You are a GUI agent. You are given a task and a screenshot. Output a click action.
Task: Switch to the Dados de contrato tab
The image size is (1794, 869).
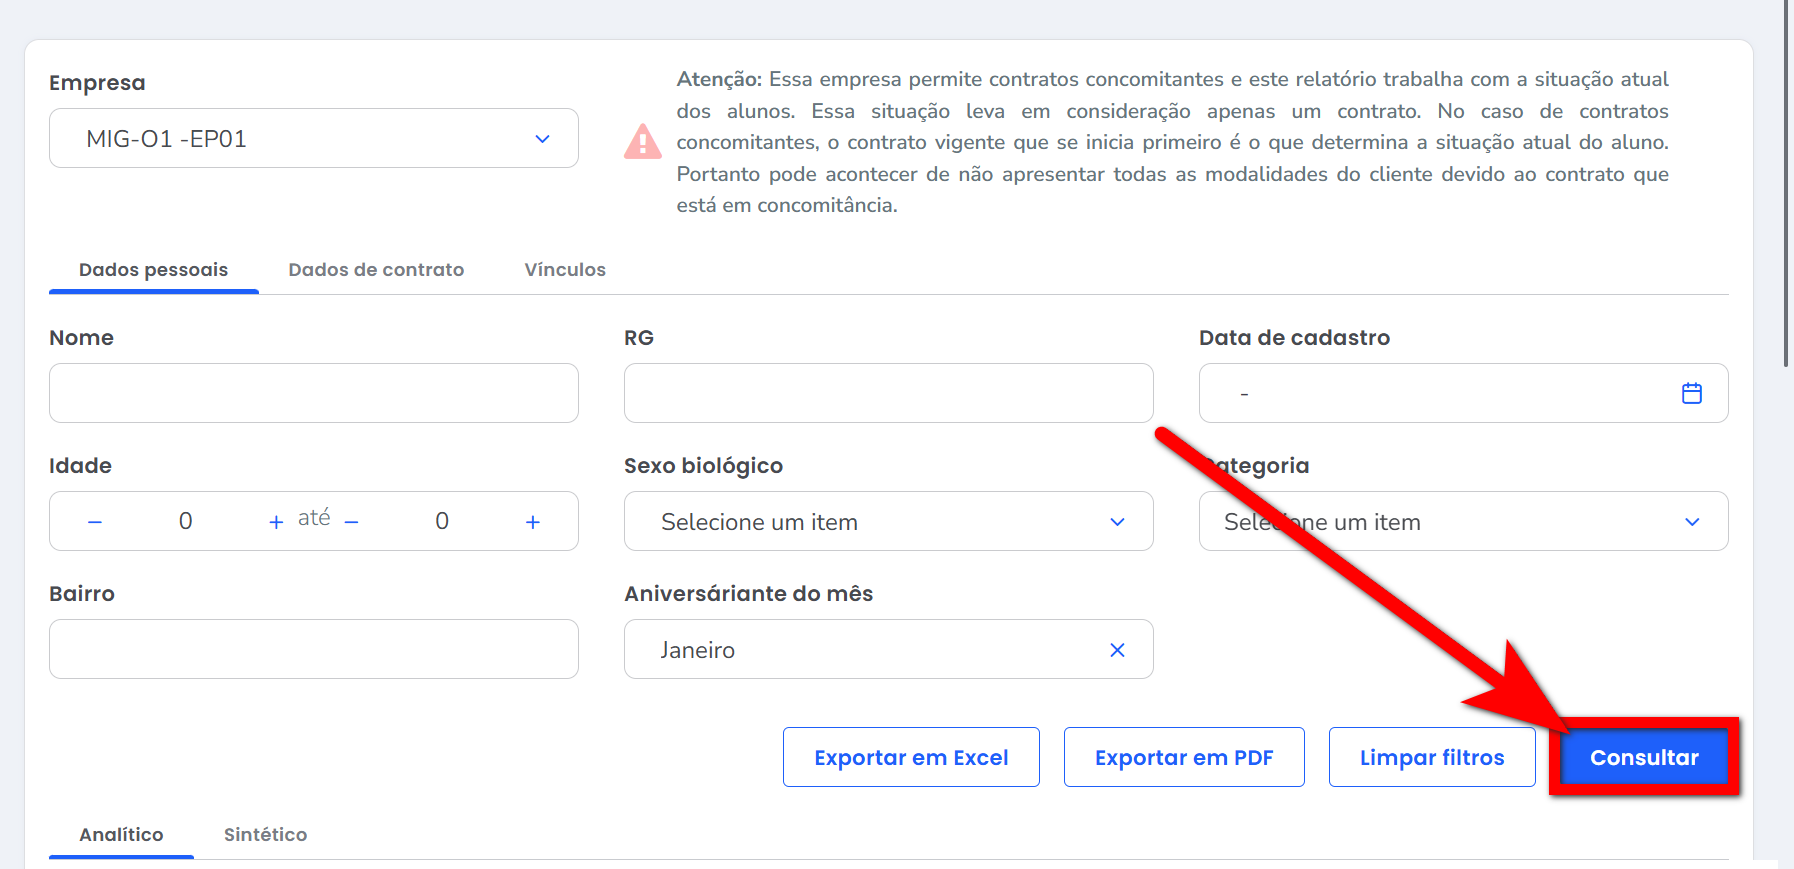tap(376, 270)
